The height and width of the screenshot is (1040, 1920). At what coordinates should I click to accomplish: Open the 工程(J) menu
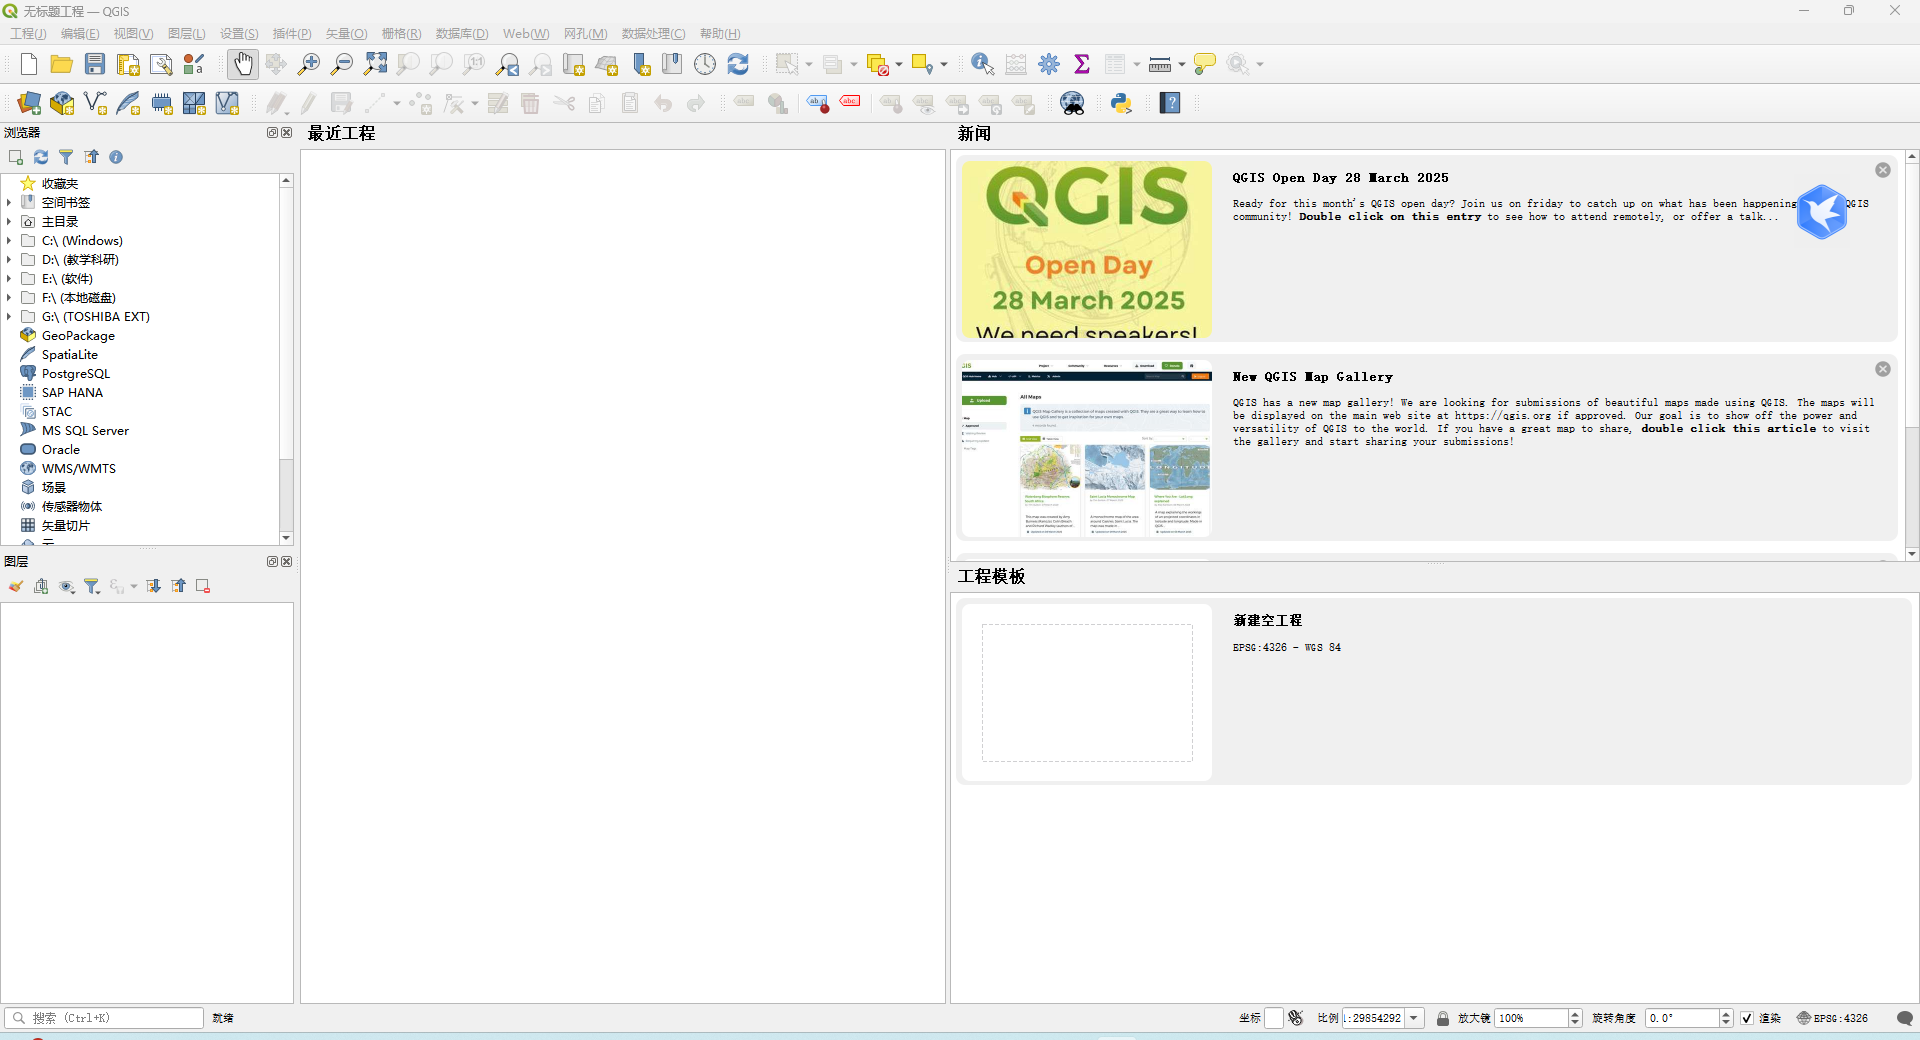tap(28, 33)
